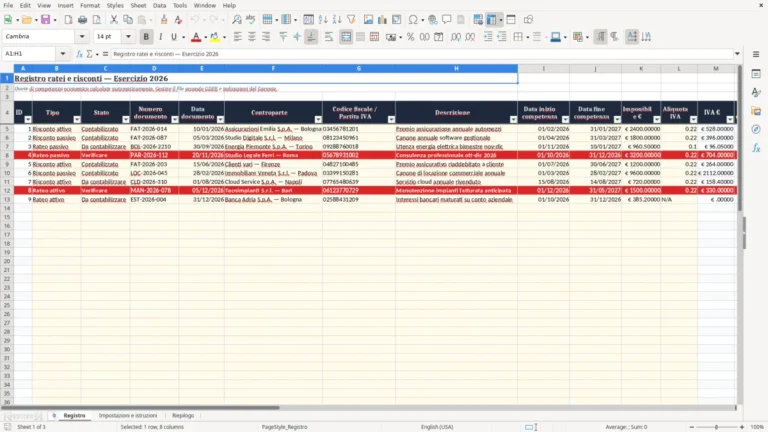The image size is (768, 432).
Task: Open the 14 pt font size dropdown
Action: pos(128,37)
